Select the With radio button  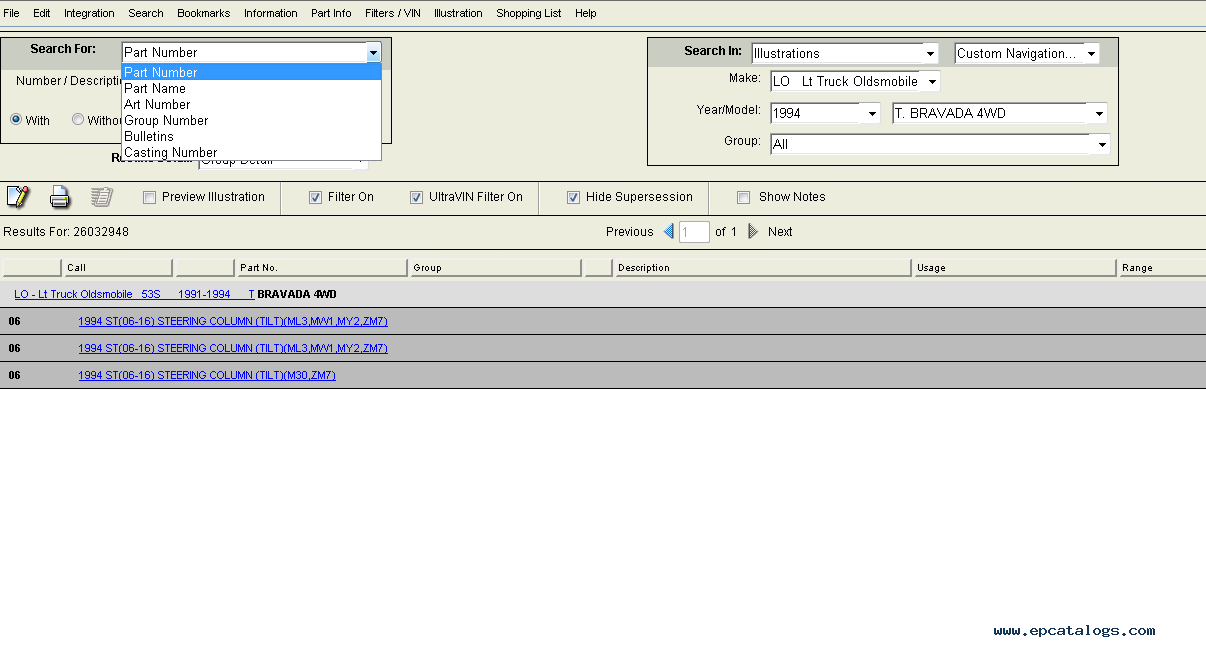(16, 120)
